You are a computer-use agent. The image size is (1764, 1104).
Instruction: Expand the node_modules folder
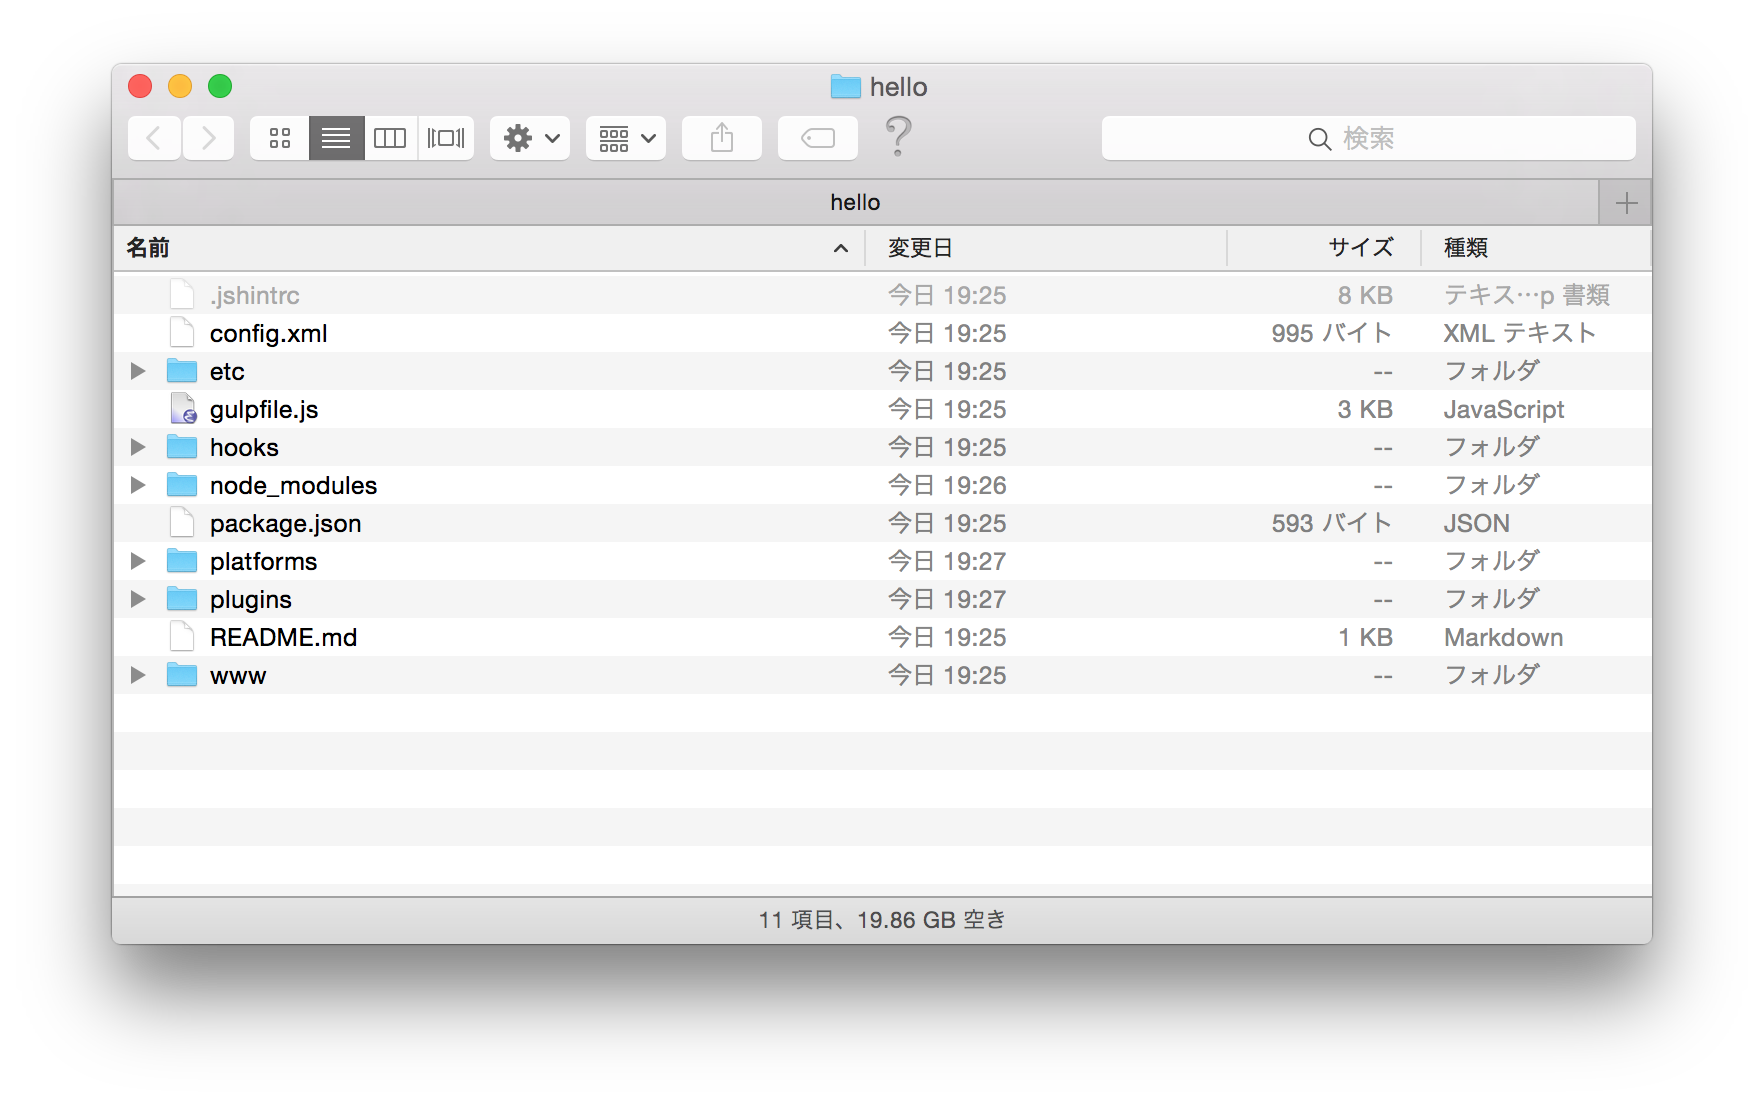click(x=138, y=485)
